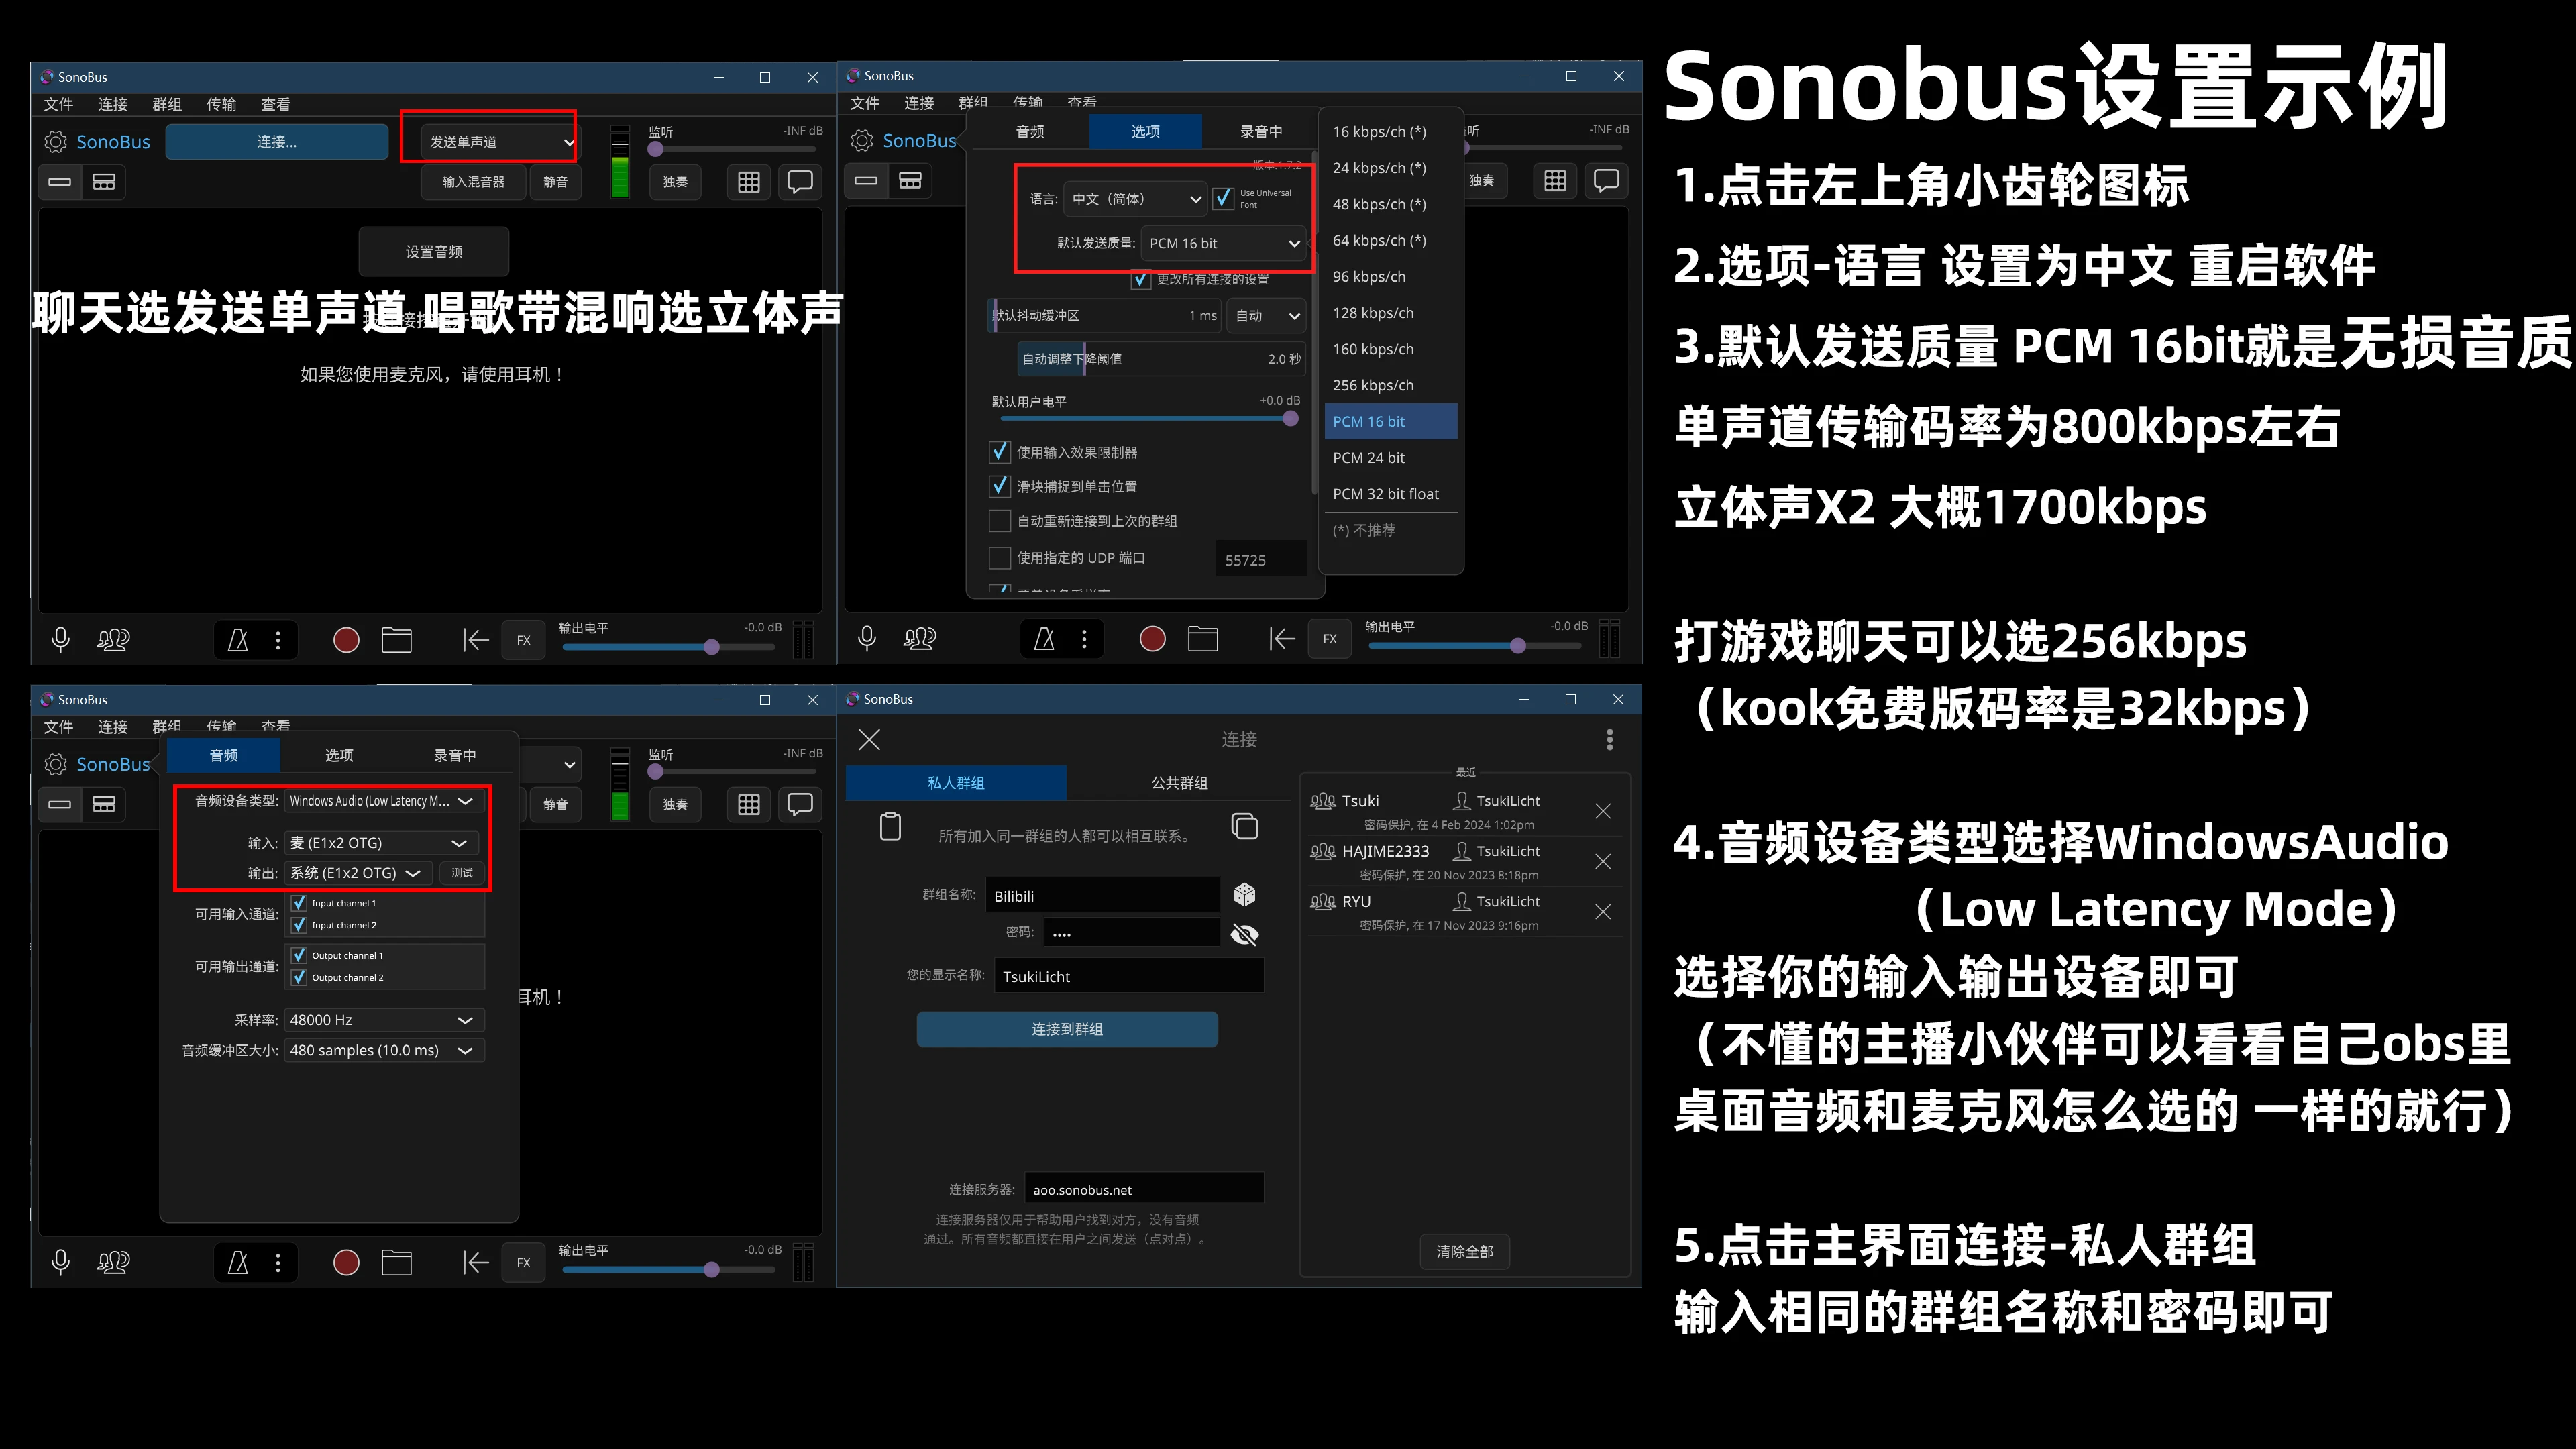The width and height of the screenshot is (2576, 1449).
Task: Click the 默认用户电平 slider handle
Action: tap(1290, 419)
